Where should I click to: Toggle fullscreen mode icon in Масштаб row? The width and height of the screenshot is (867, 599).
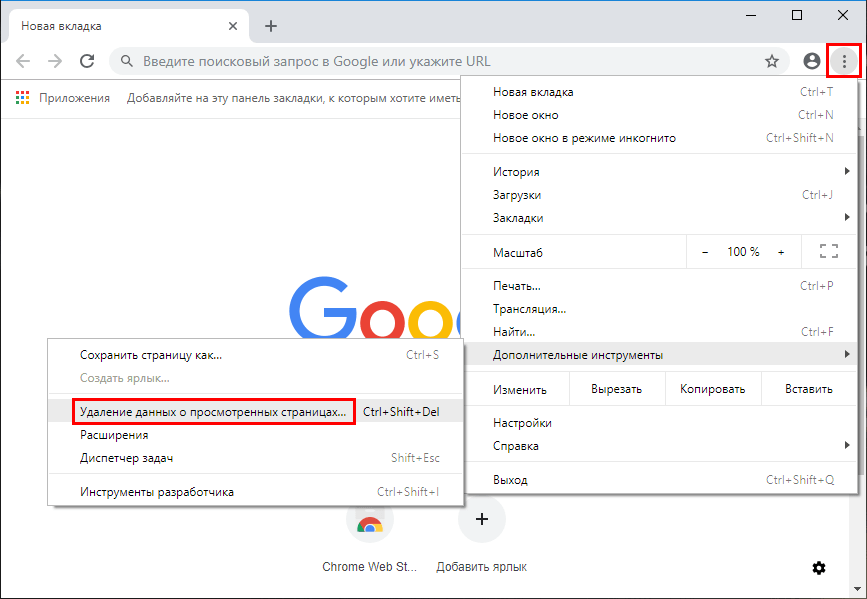[x=828, y=252]
